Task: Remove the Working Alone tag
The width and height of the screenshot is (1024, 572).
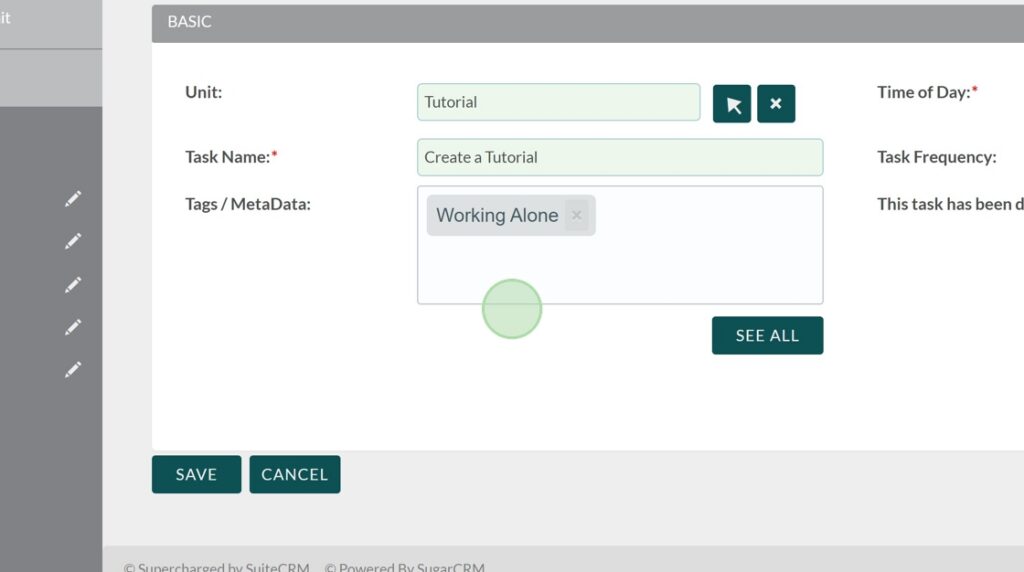Action: (576, 216)
